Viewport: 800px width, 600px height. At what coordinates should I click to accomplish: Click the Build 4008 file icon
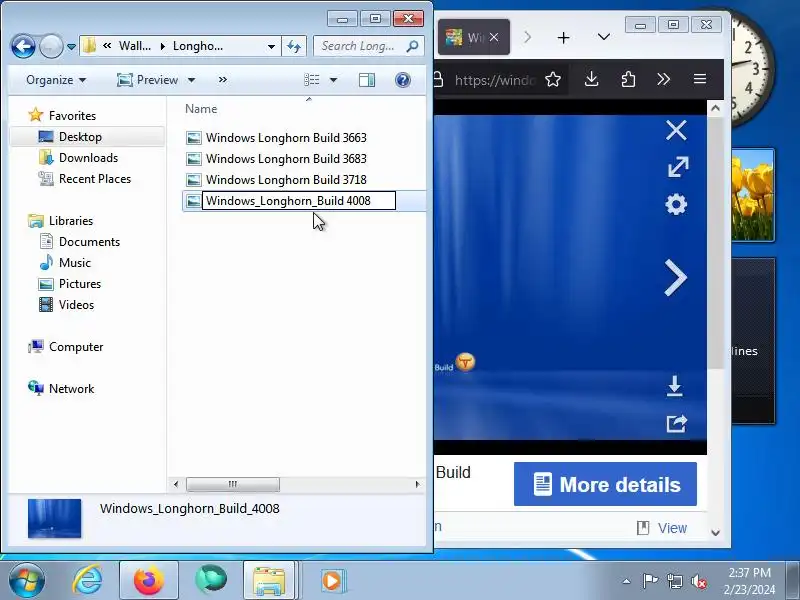(x=193, y=201)
